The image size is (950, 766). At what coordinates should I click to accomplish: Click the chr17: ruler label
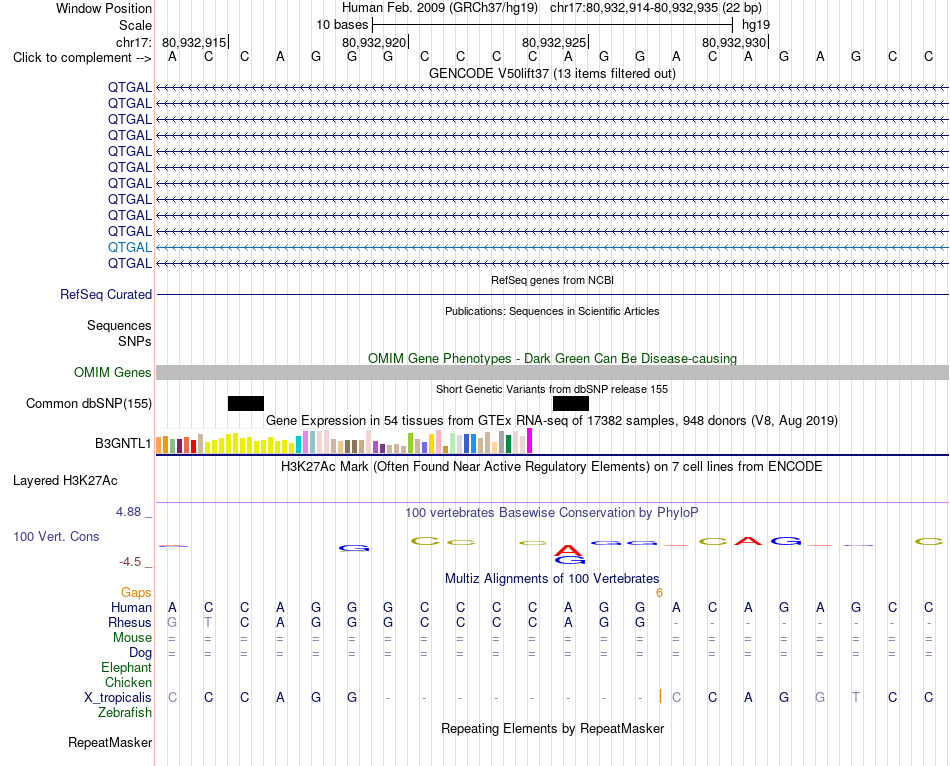point(134,42)
